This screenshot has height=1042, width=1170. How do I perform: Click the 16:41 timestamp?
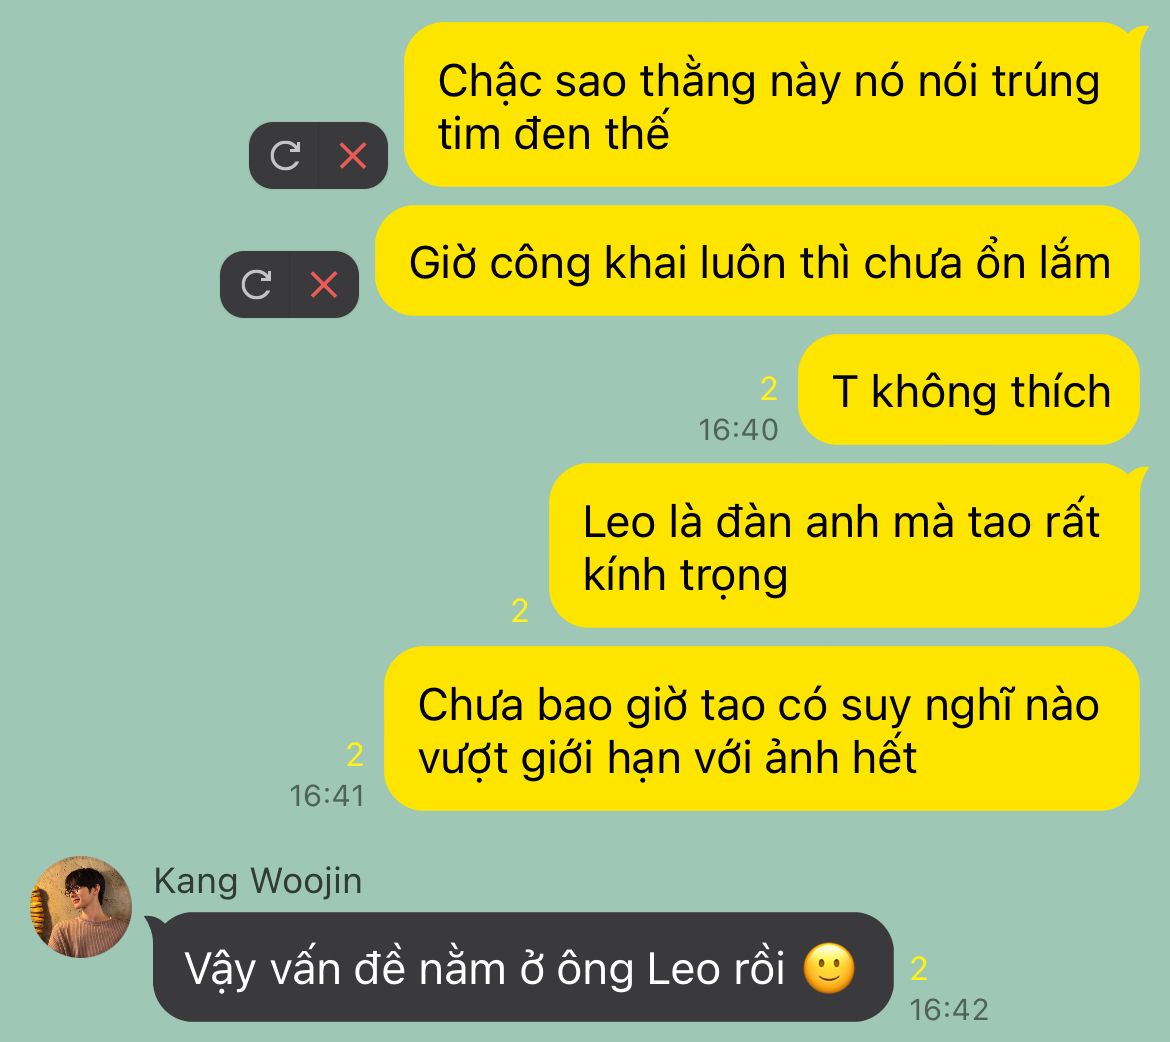click(327, 796)
